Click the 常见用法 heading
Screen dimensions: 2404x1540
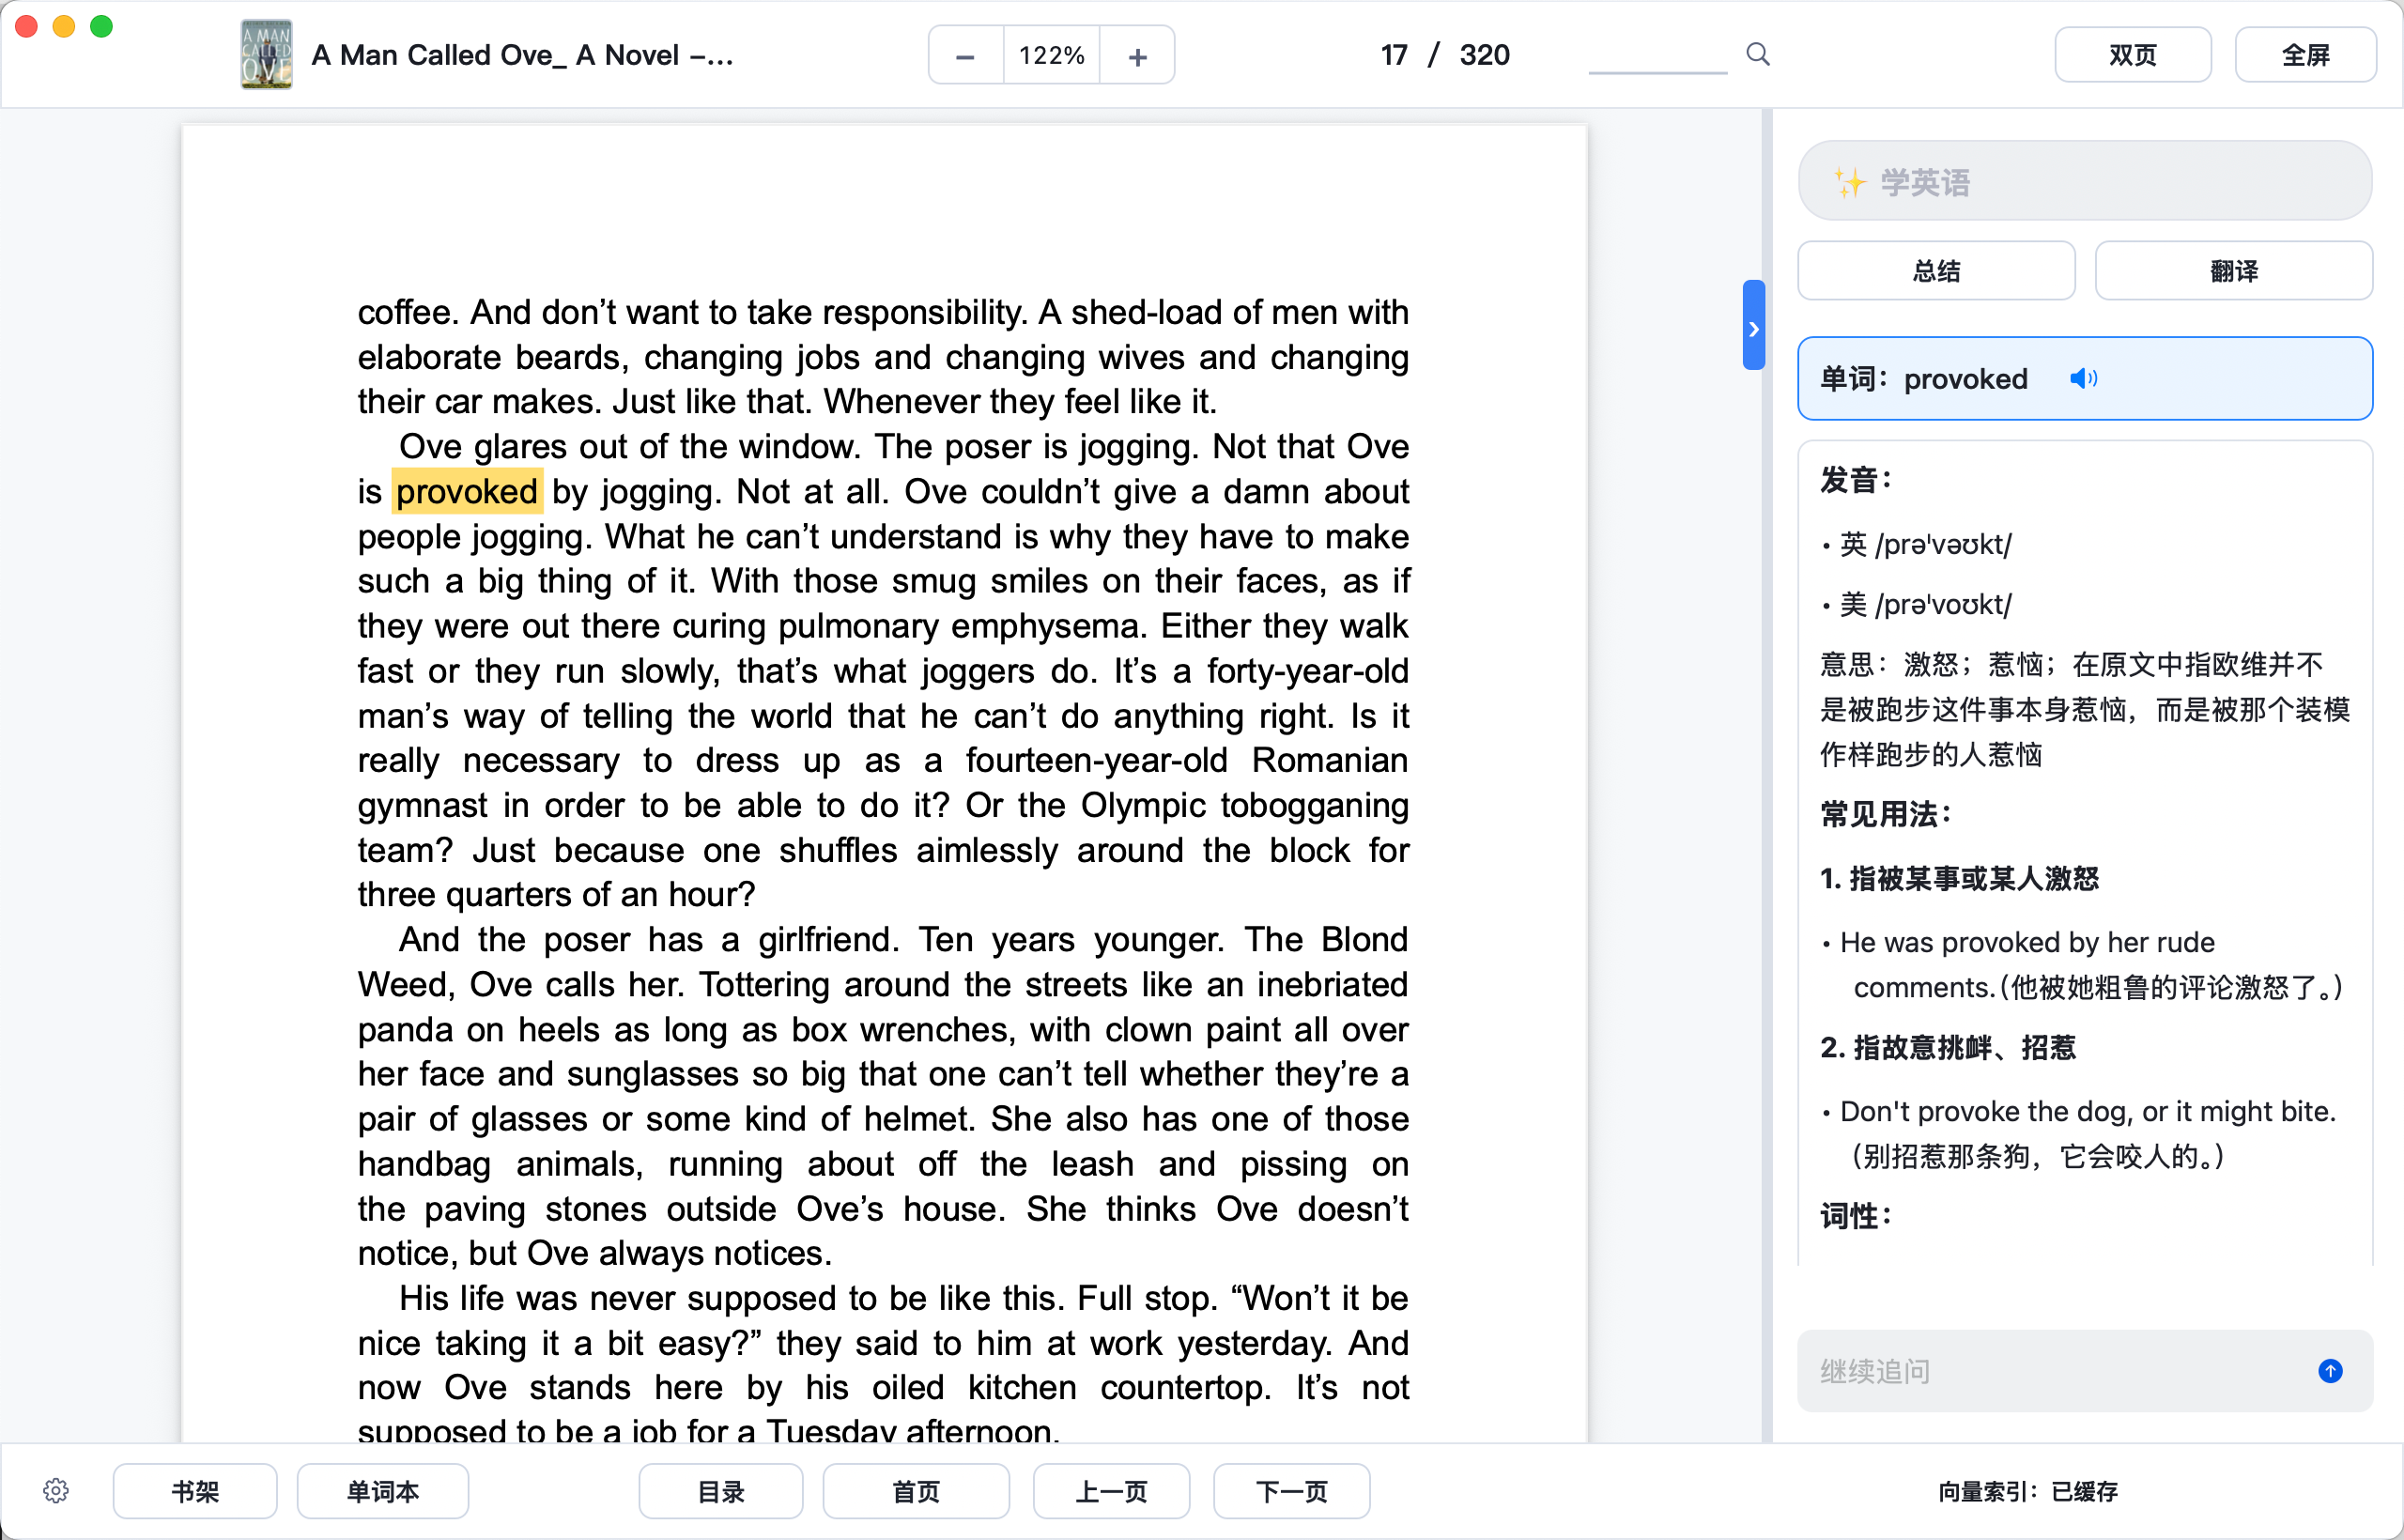(1885, 814)
